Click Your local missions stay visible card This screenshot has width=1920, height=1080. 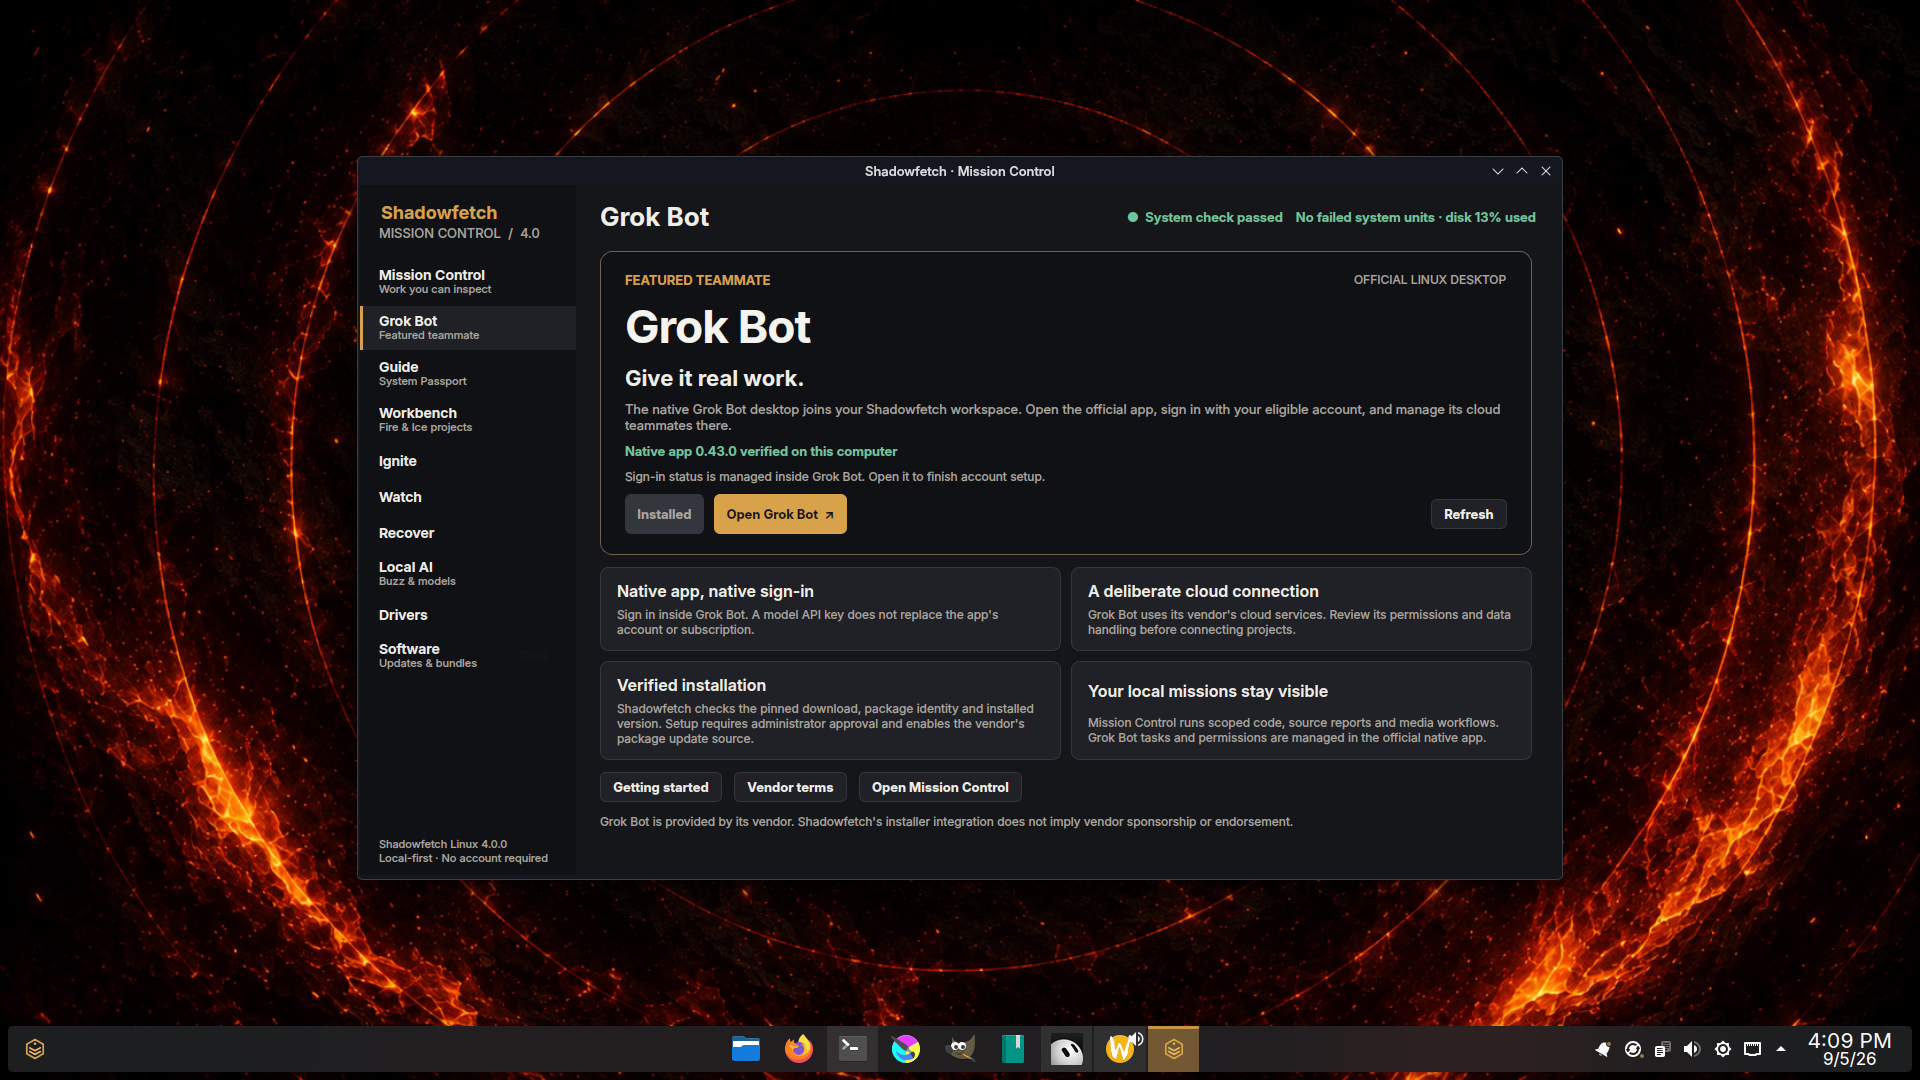[1301, 710]
